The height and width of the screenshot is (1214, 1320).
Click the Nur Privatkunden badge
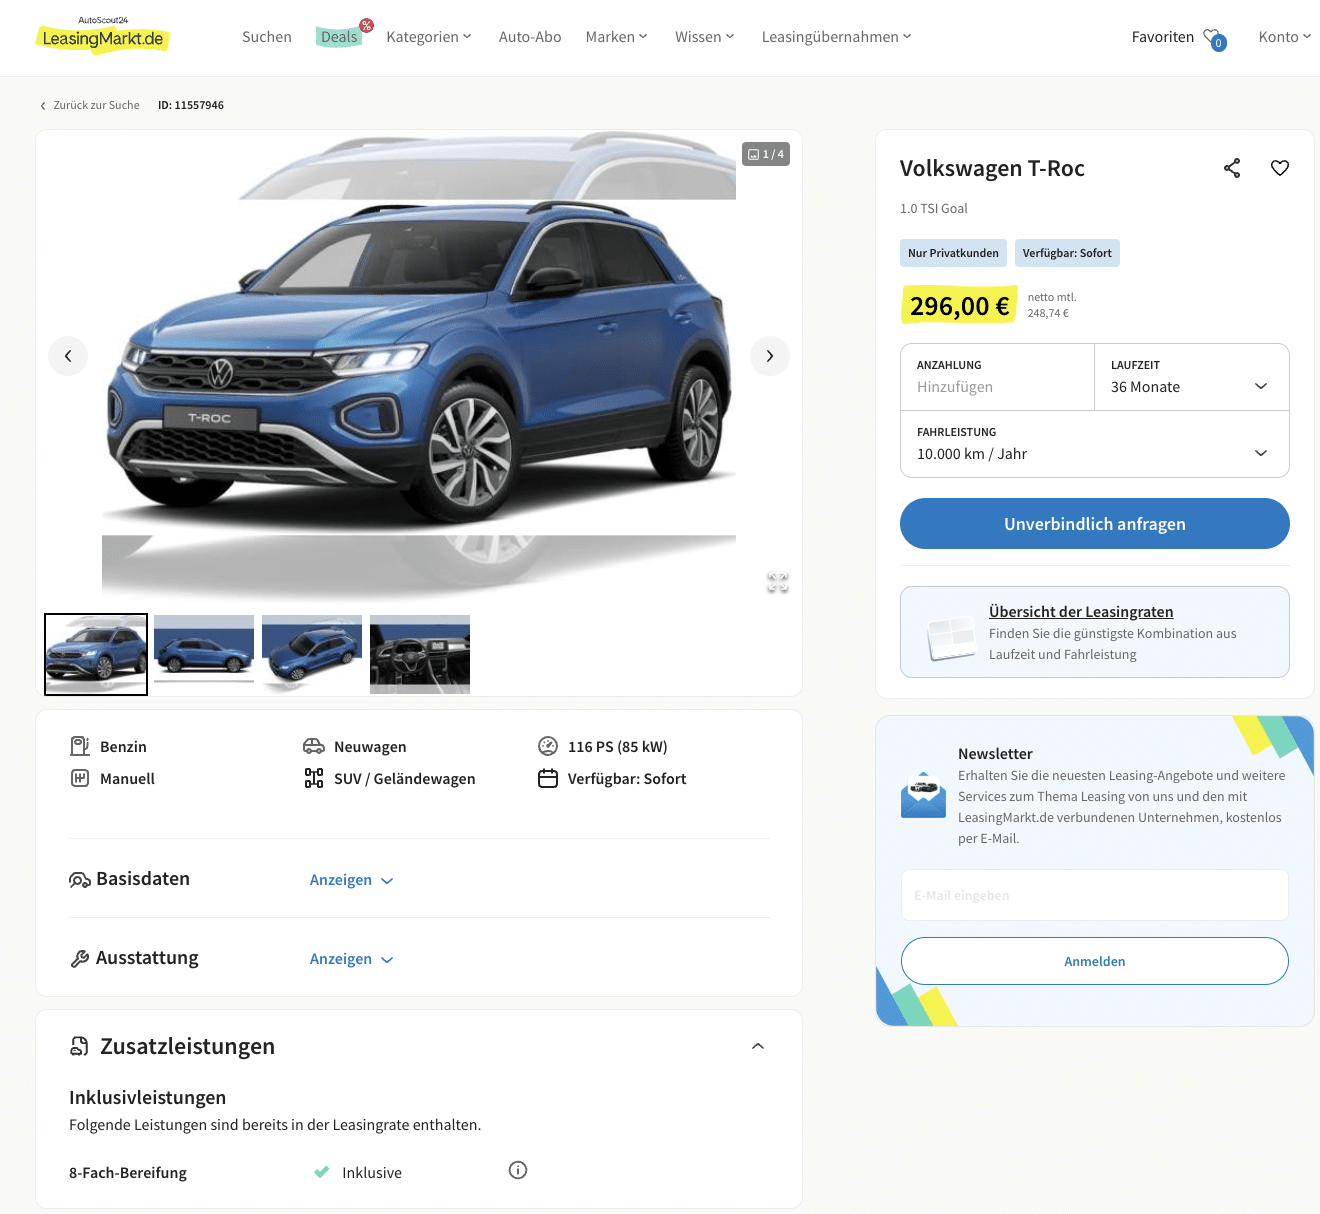(x=953, y=253)
